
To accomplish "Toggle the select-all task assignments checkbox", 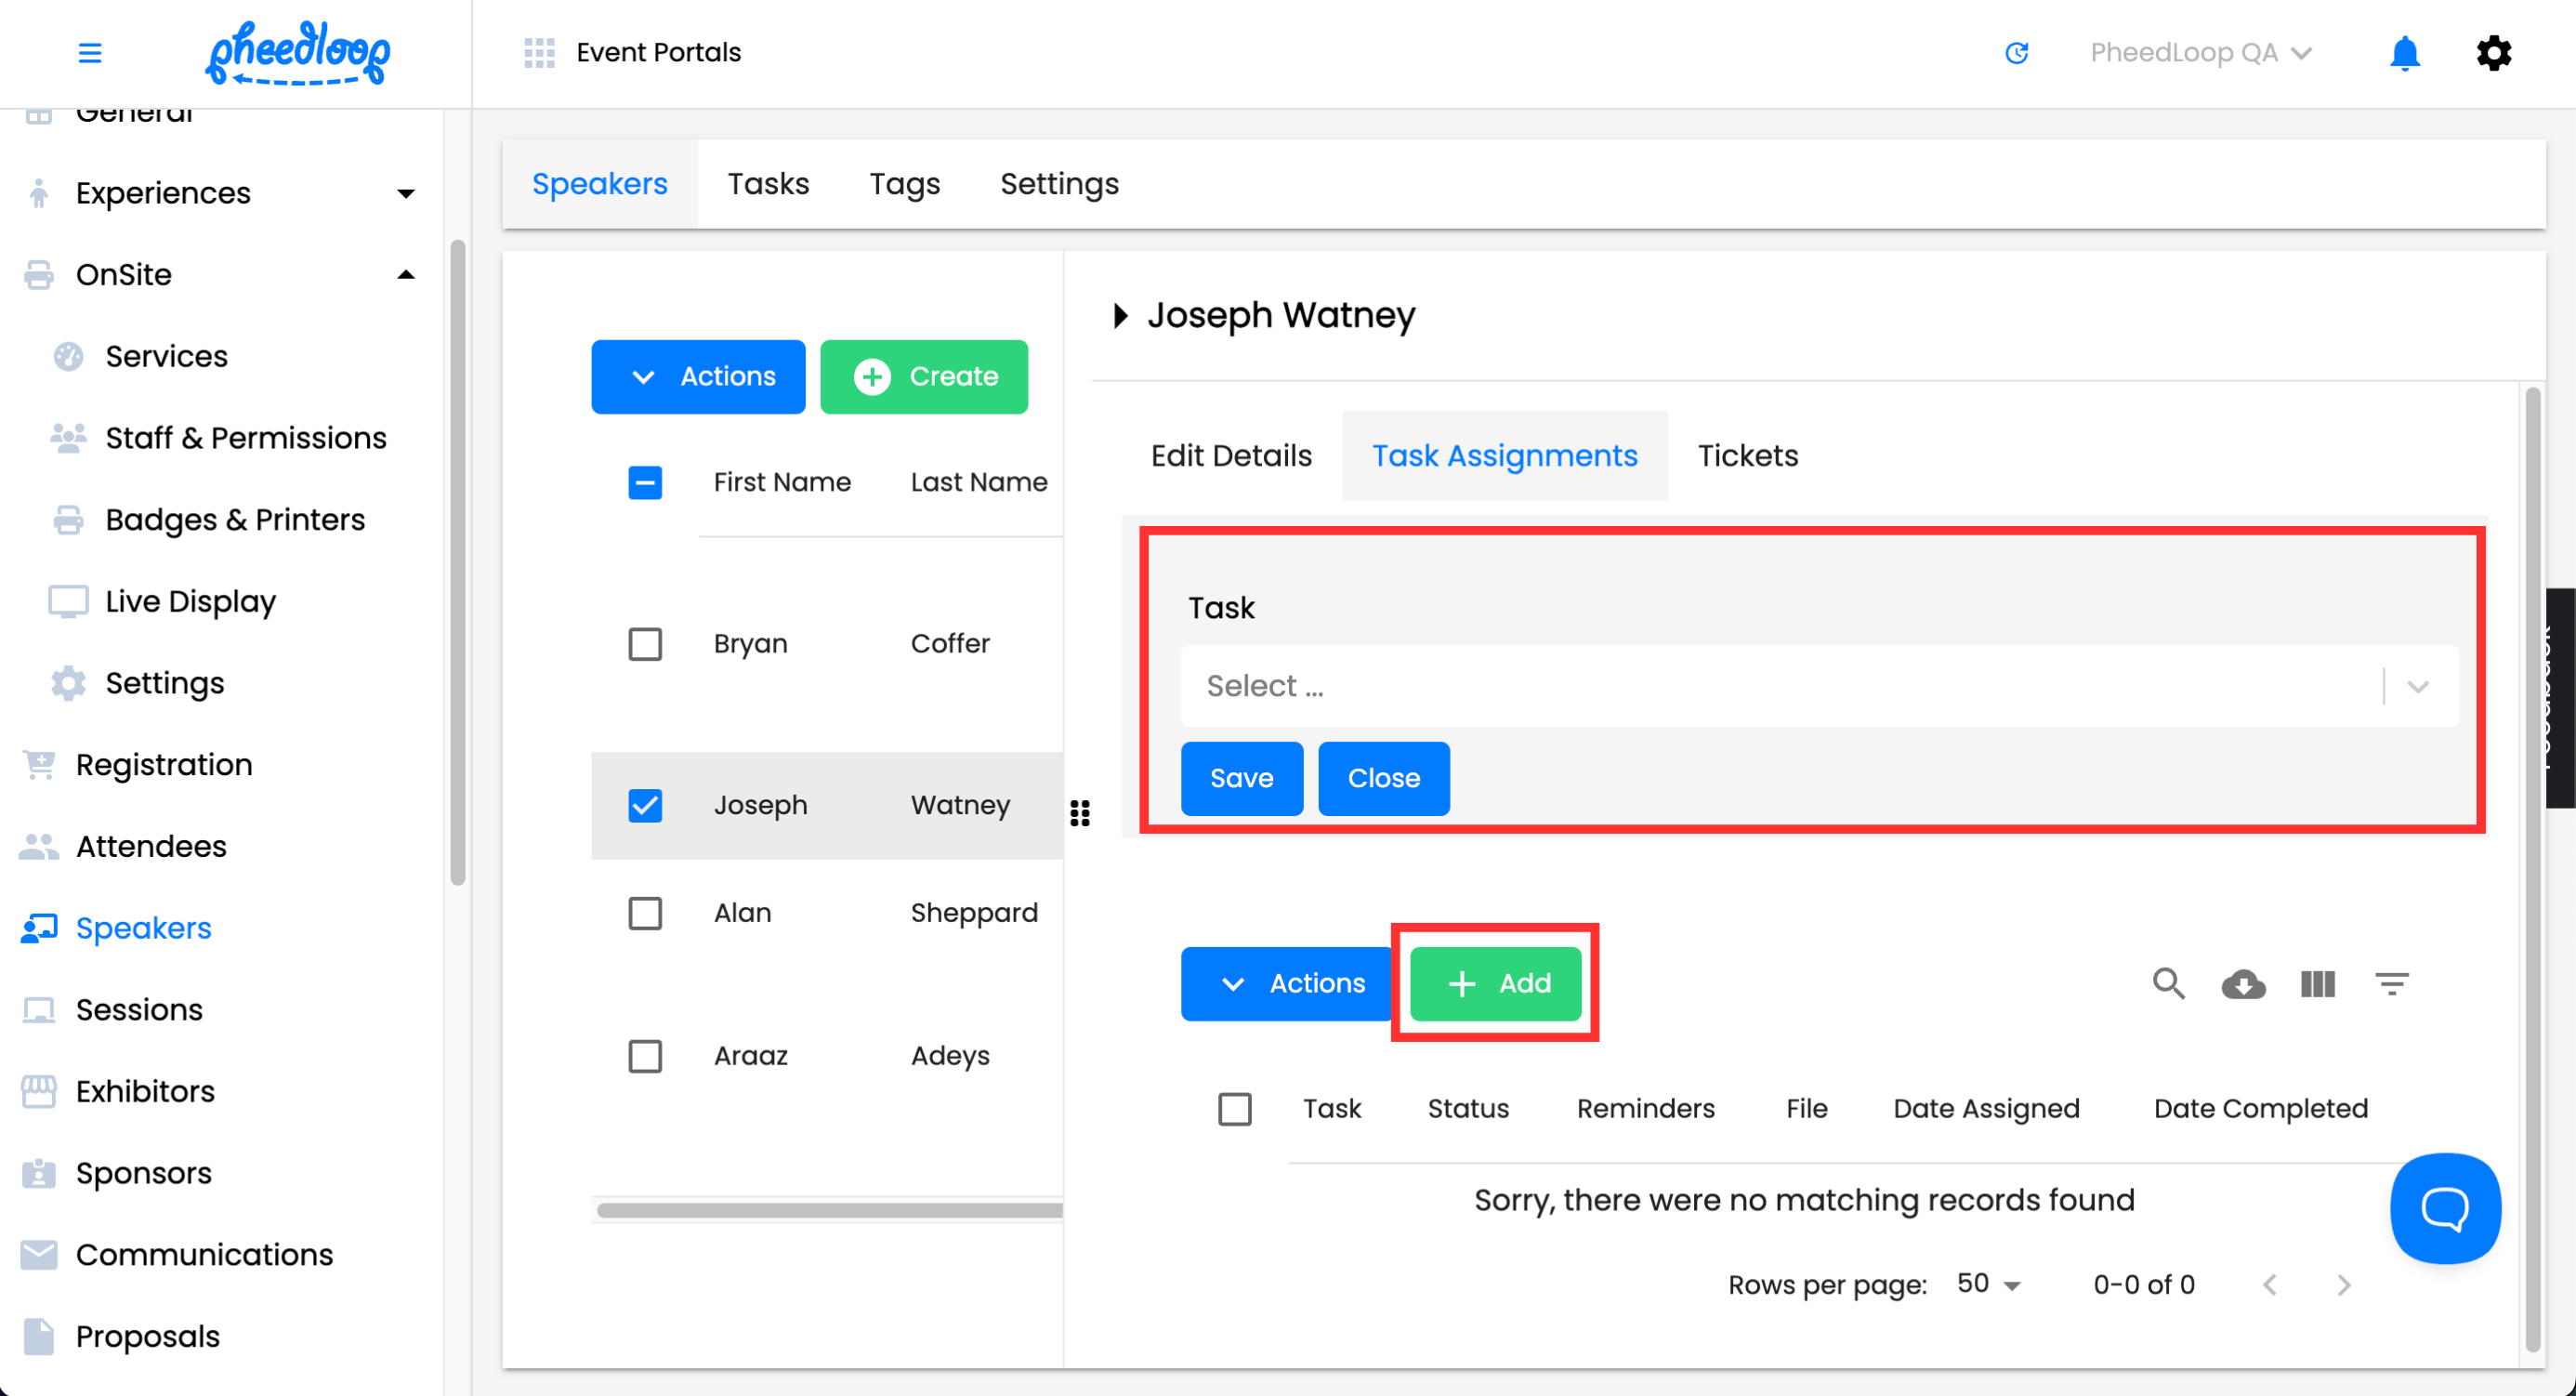I will tap(1234, 1109).
